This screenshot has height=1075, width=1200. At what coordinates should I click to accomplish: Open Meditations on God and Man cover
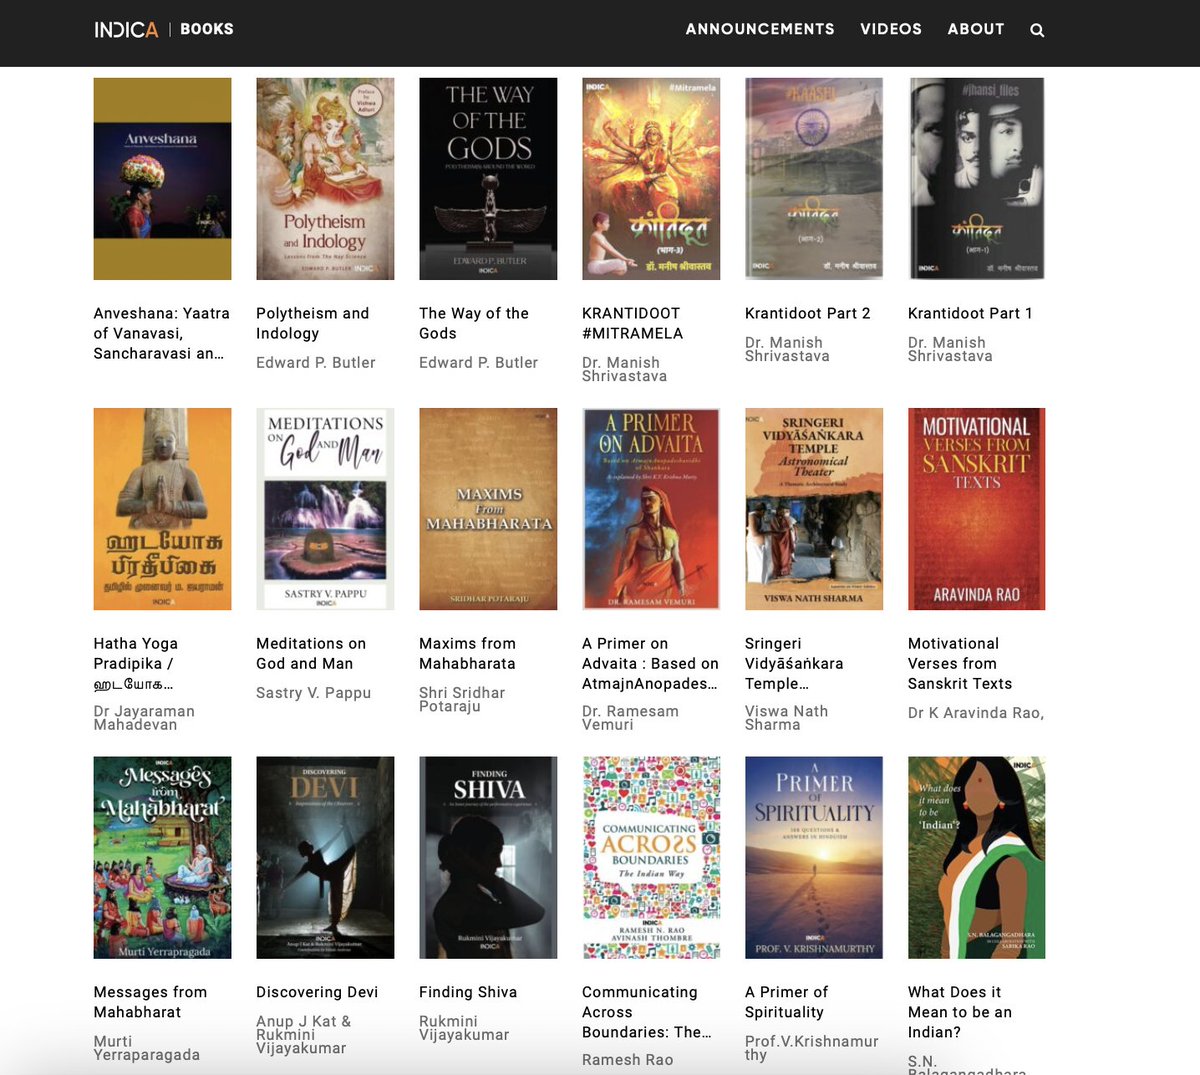click(325, 509)
